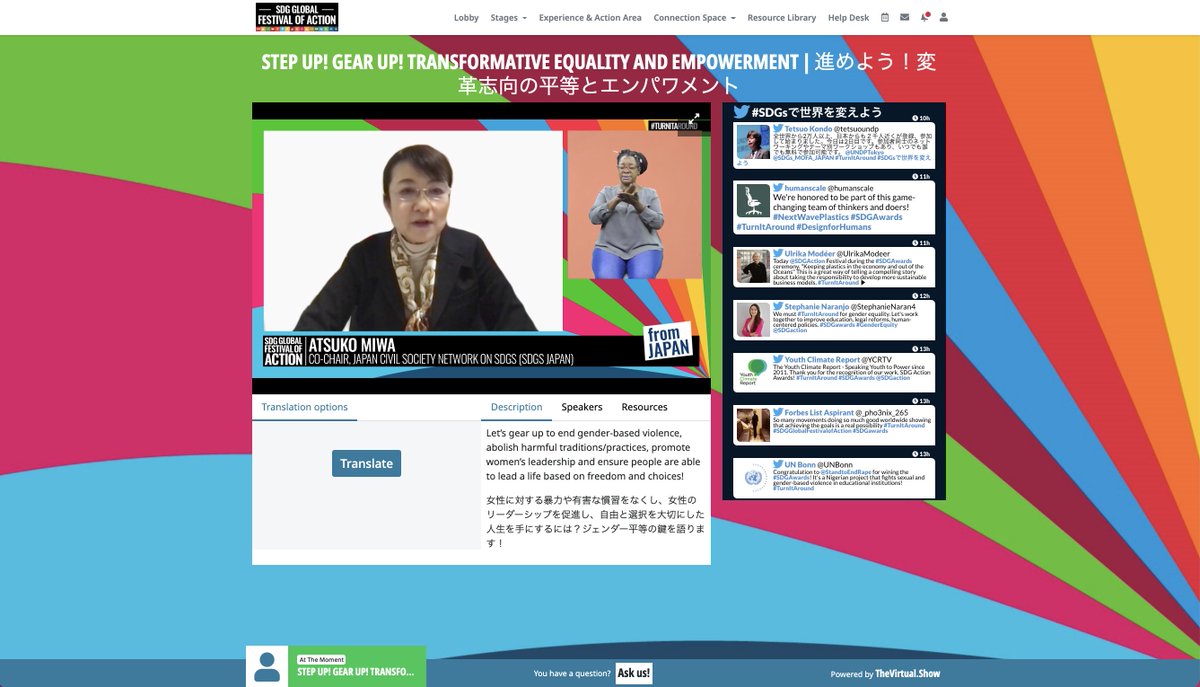Image resolution: width=1200 pixels, height=687 pixels.
Task: Switch to the Speakers tab
Action: pos(581,407)
